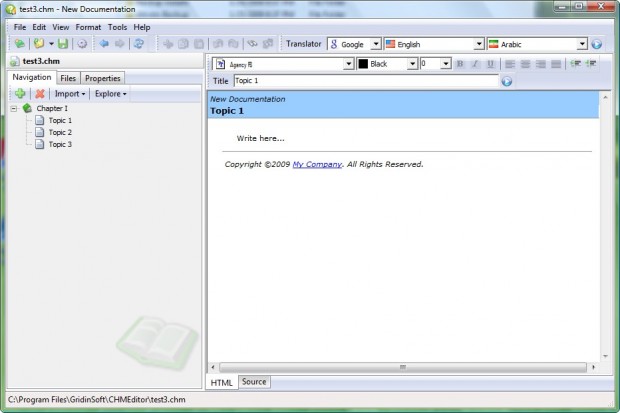Switch to the Navigation tab

tap(32, 77)
